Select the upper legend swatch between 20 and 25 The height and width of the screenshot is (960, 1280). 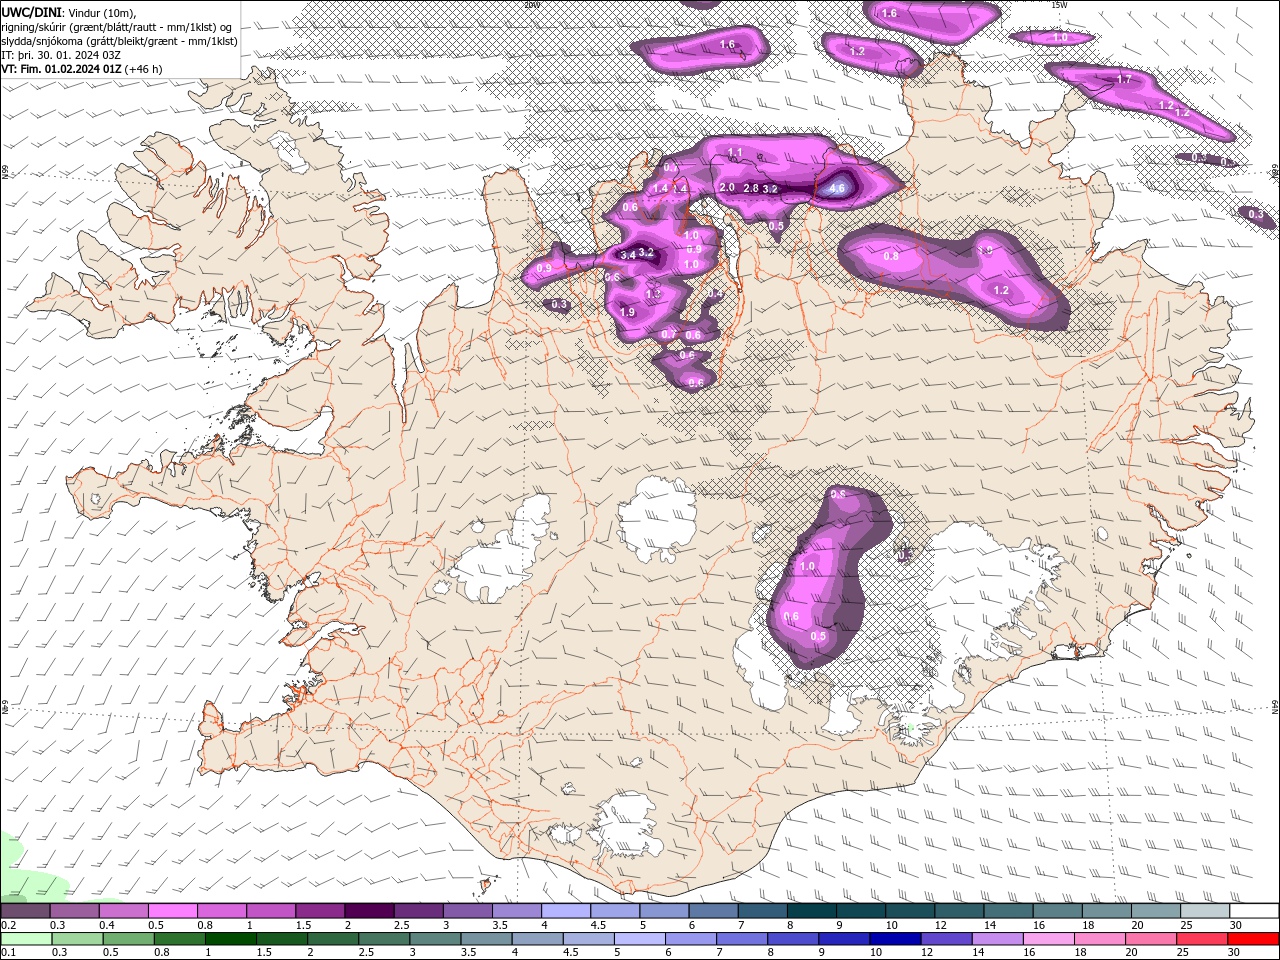tap(1156, 911)
